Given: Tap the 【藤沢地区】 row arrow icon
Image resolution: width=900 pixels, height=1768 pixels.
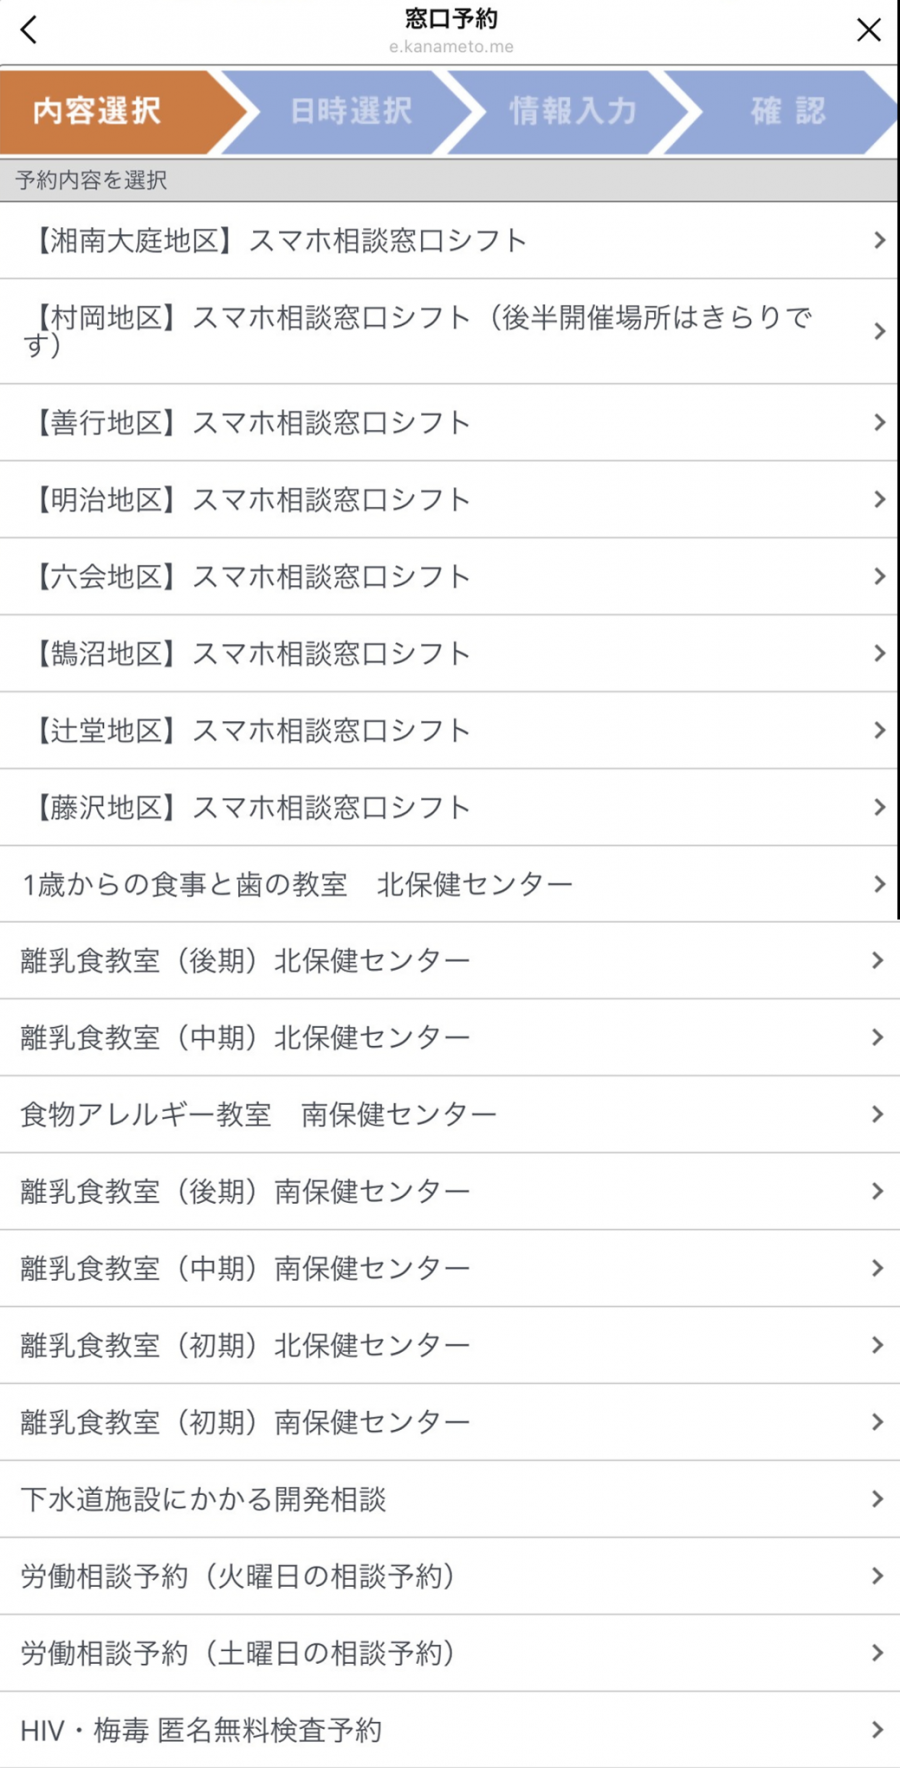Looking at the screenshot, I should (879, 807).
